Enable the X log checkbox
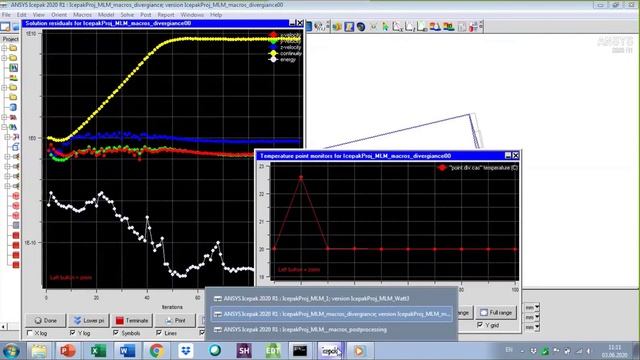640x360 pixels. tap(29, 333)
